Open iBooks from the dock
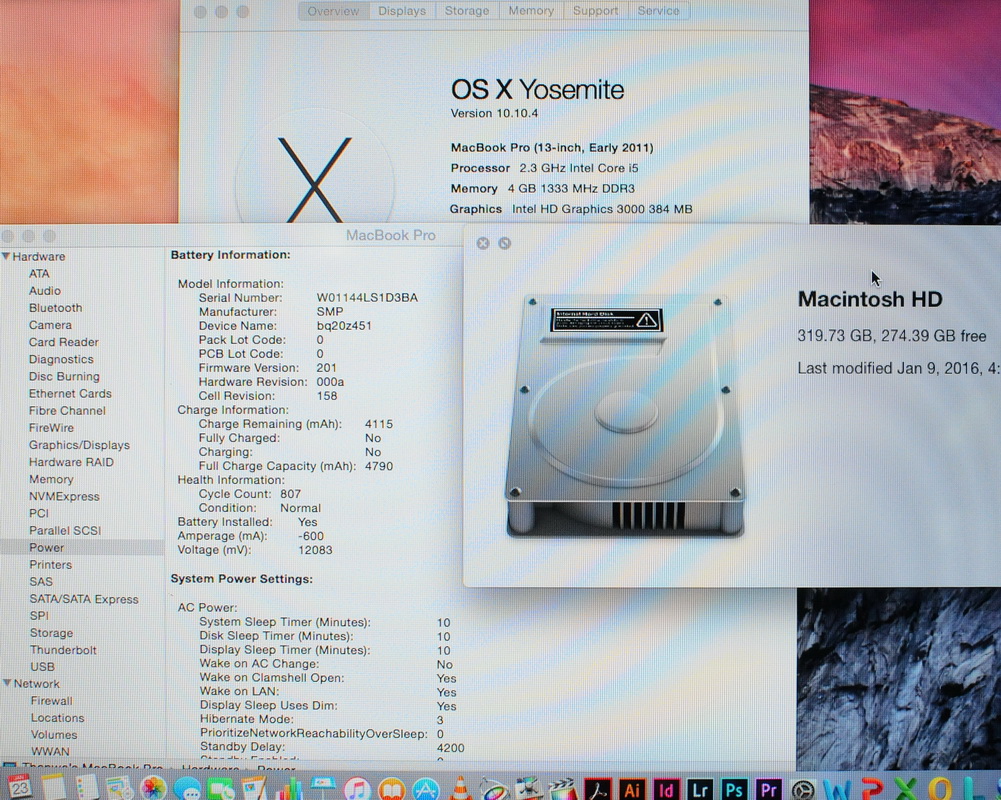The width and height of the screenshot is (1001, 800). pos(391,789)
